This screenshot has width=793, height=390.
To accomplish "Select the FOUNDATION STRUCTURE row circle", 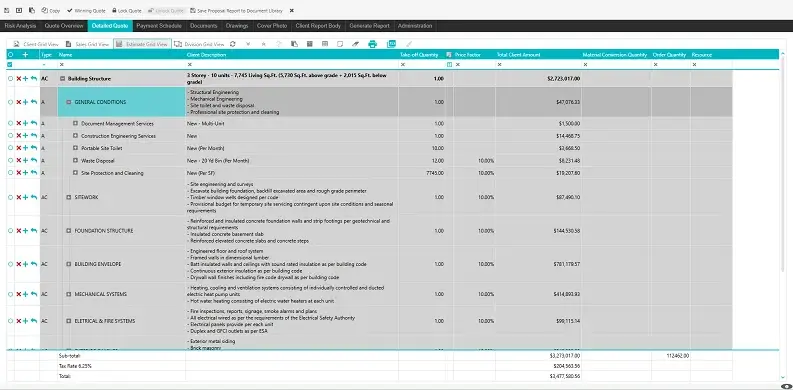I will (10, 231).
